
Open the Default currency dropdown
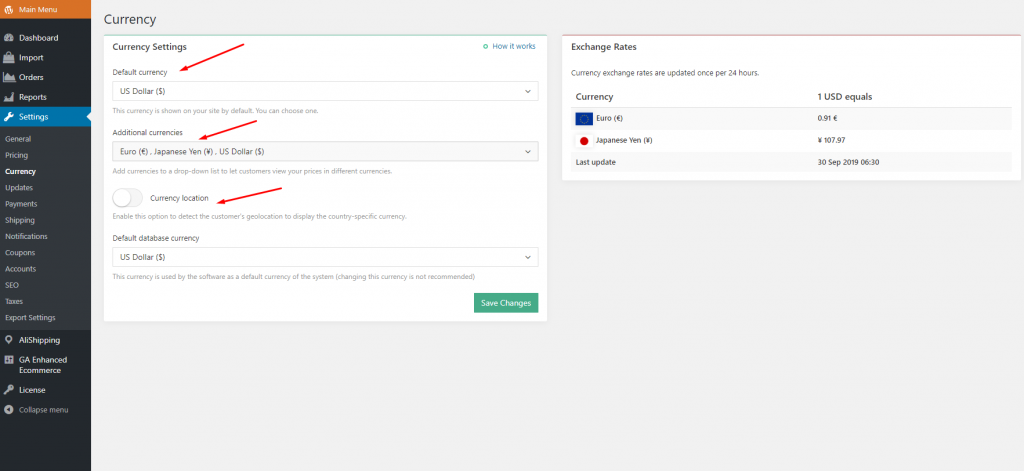(x=325, y=92)
